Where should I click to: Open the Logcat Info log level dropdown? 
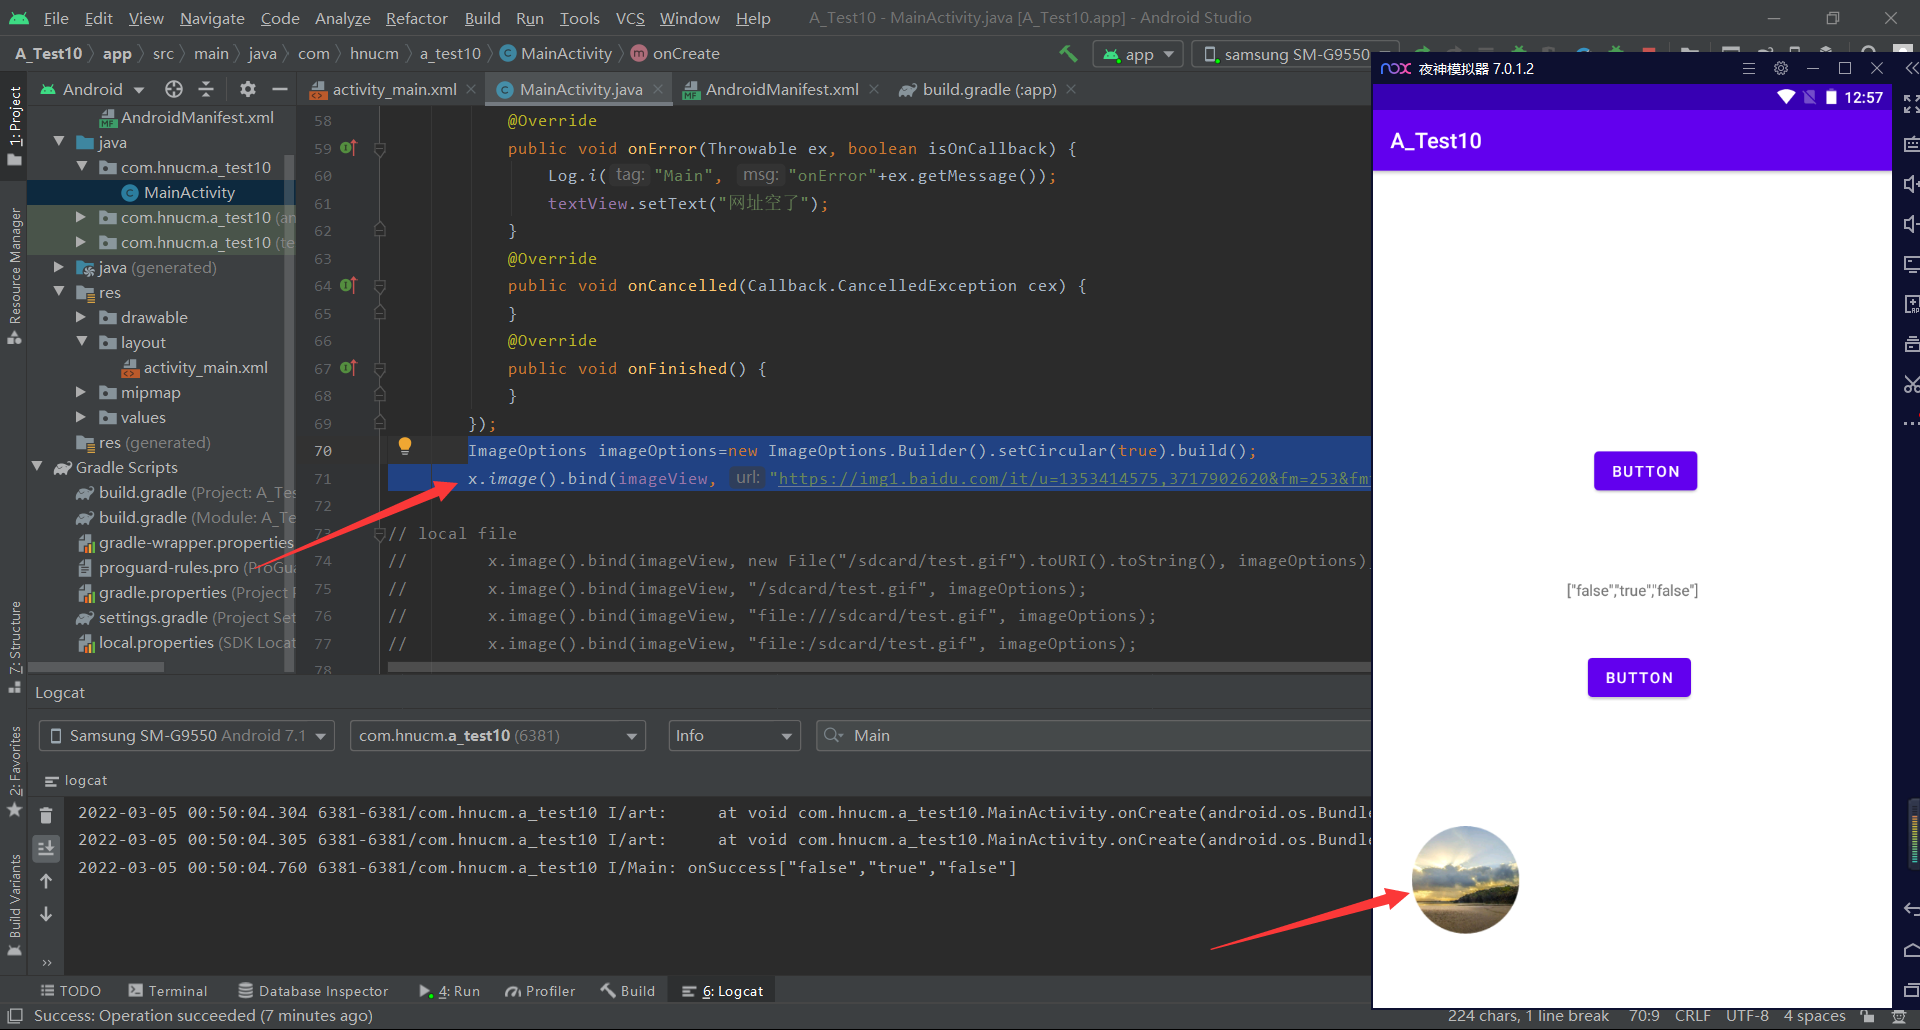tap(735, 736)
